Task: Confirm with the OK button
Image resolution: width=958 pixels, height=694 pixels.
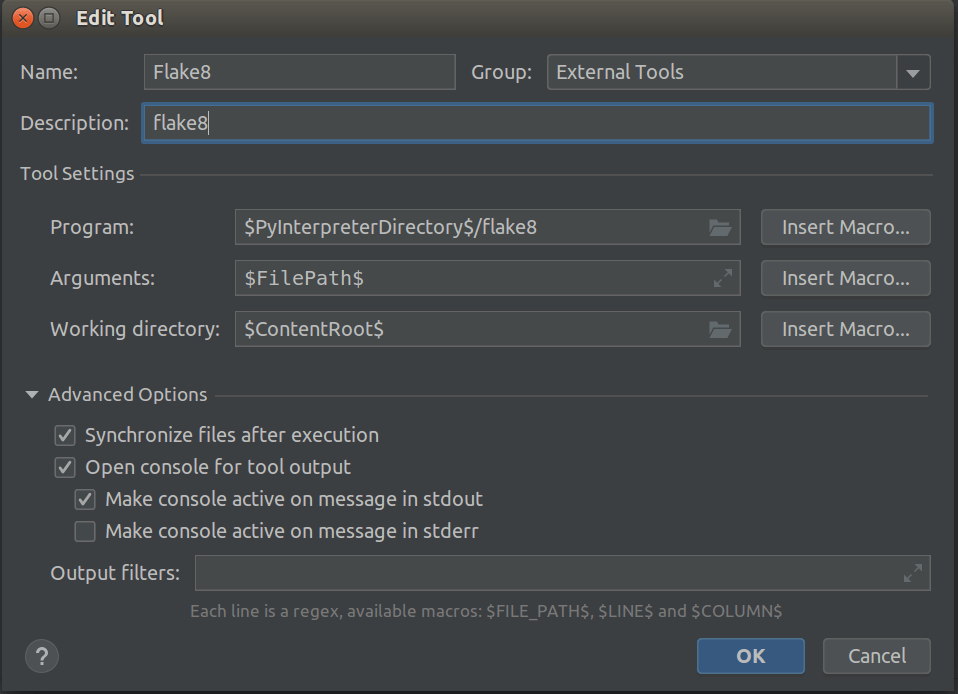Action: pos(750,656)
